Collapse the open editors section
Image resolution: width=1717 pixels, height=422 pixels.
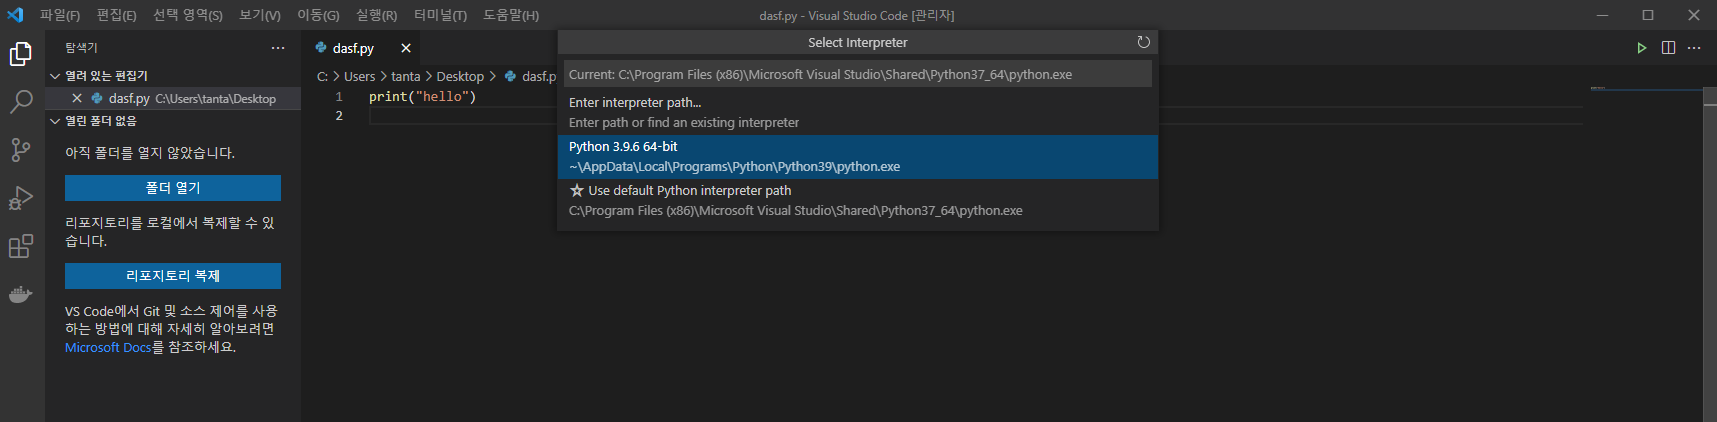point(55,76)
